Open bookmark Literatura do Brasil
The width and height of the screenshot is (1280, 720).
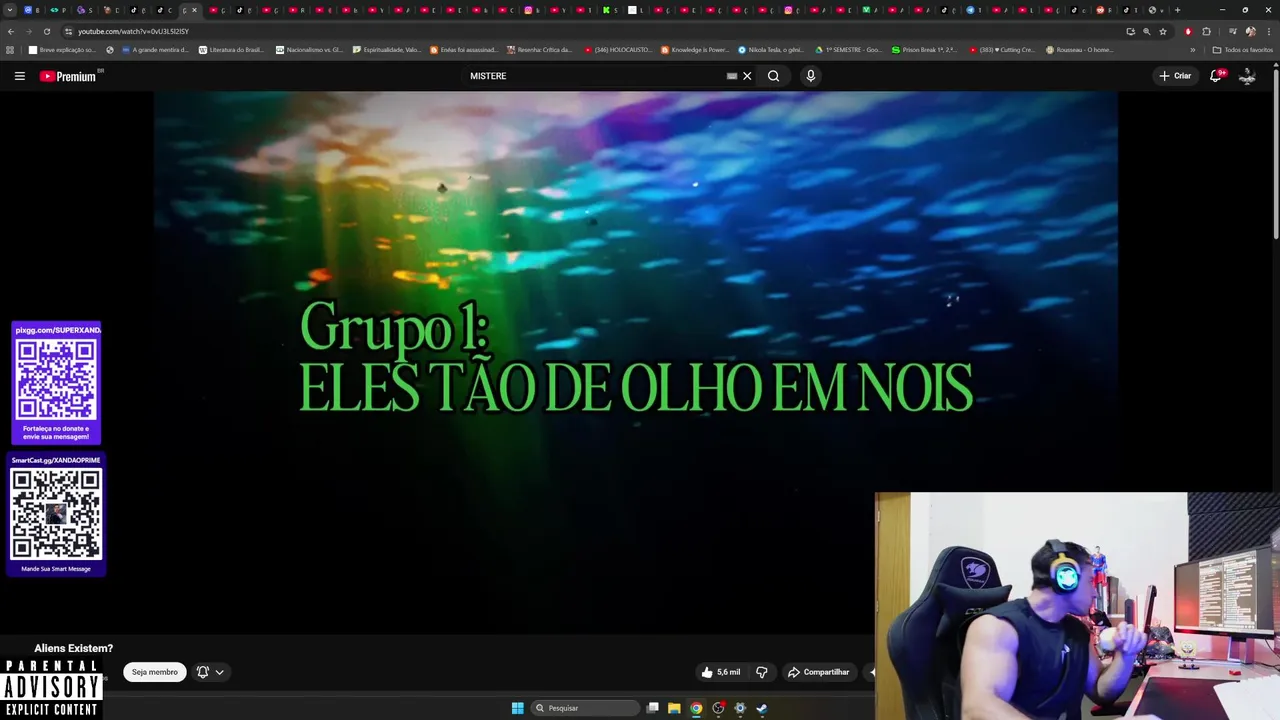pos(232,49)
